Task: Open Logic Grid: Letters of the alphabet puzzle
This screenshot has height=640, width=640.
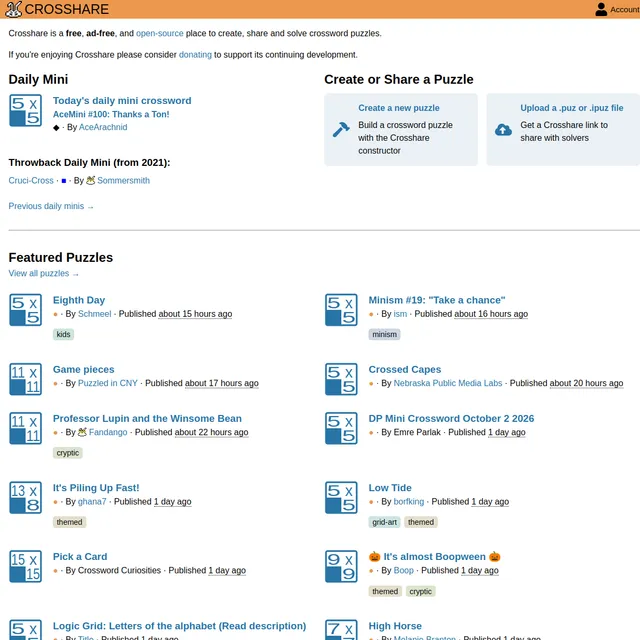Action: pyautogui.click(x=180, y=626)
